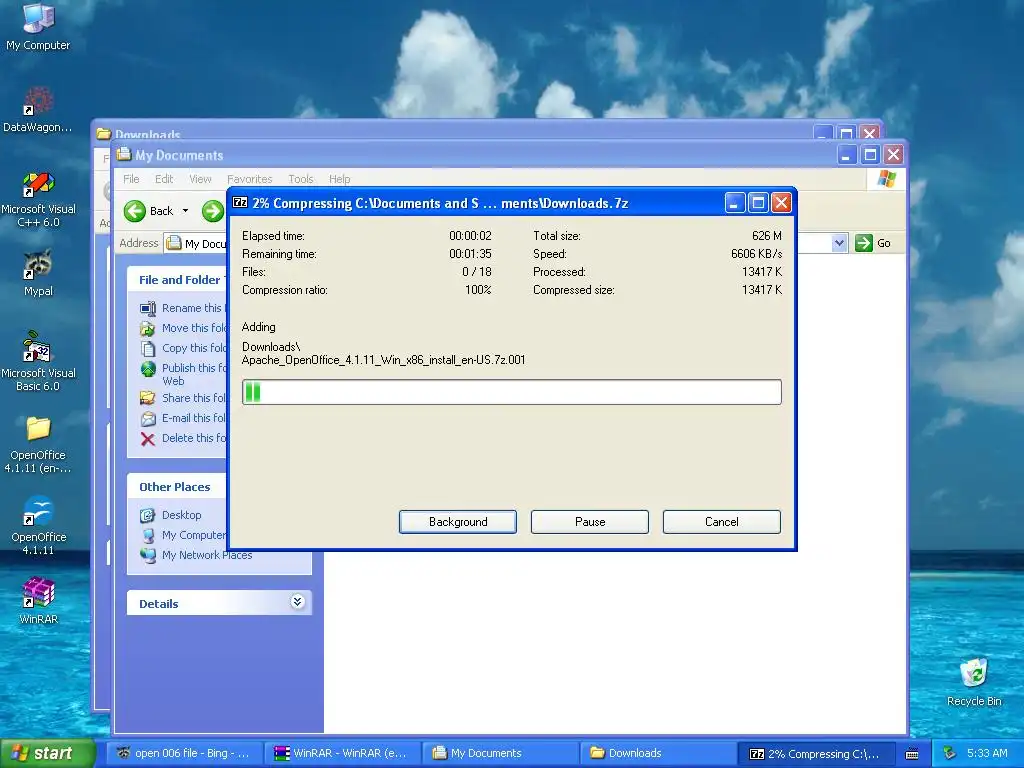This screenshot has height=768, width=1024.
Task: Open the address bar dropdown arrow
Action: point(839,243)
